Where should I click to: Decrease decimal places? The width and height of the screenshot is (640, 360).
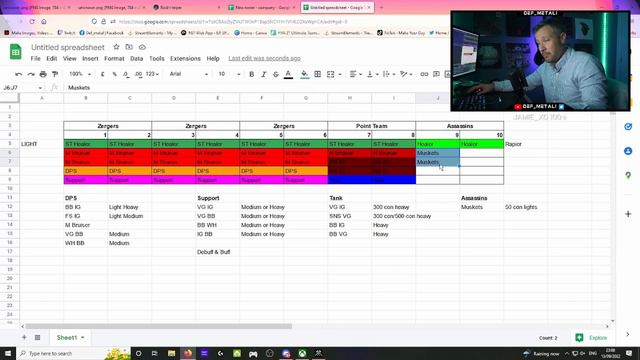pyautogui.click(x=126, y=74)
